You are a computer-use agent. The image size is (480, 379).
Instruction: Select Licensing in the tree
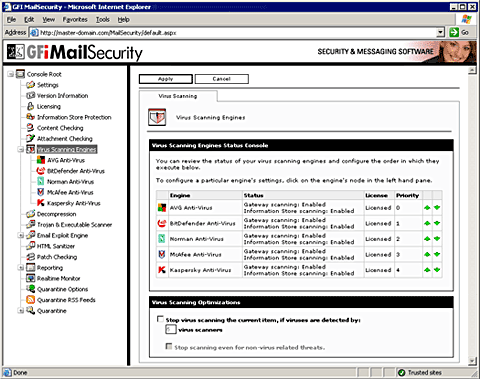pyautogui.click(x=49, y=107)
